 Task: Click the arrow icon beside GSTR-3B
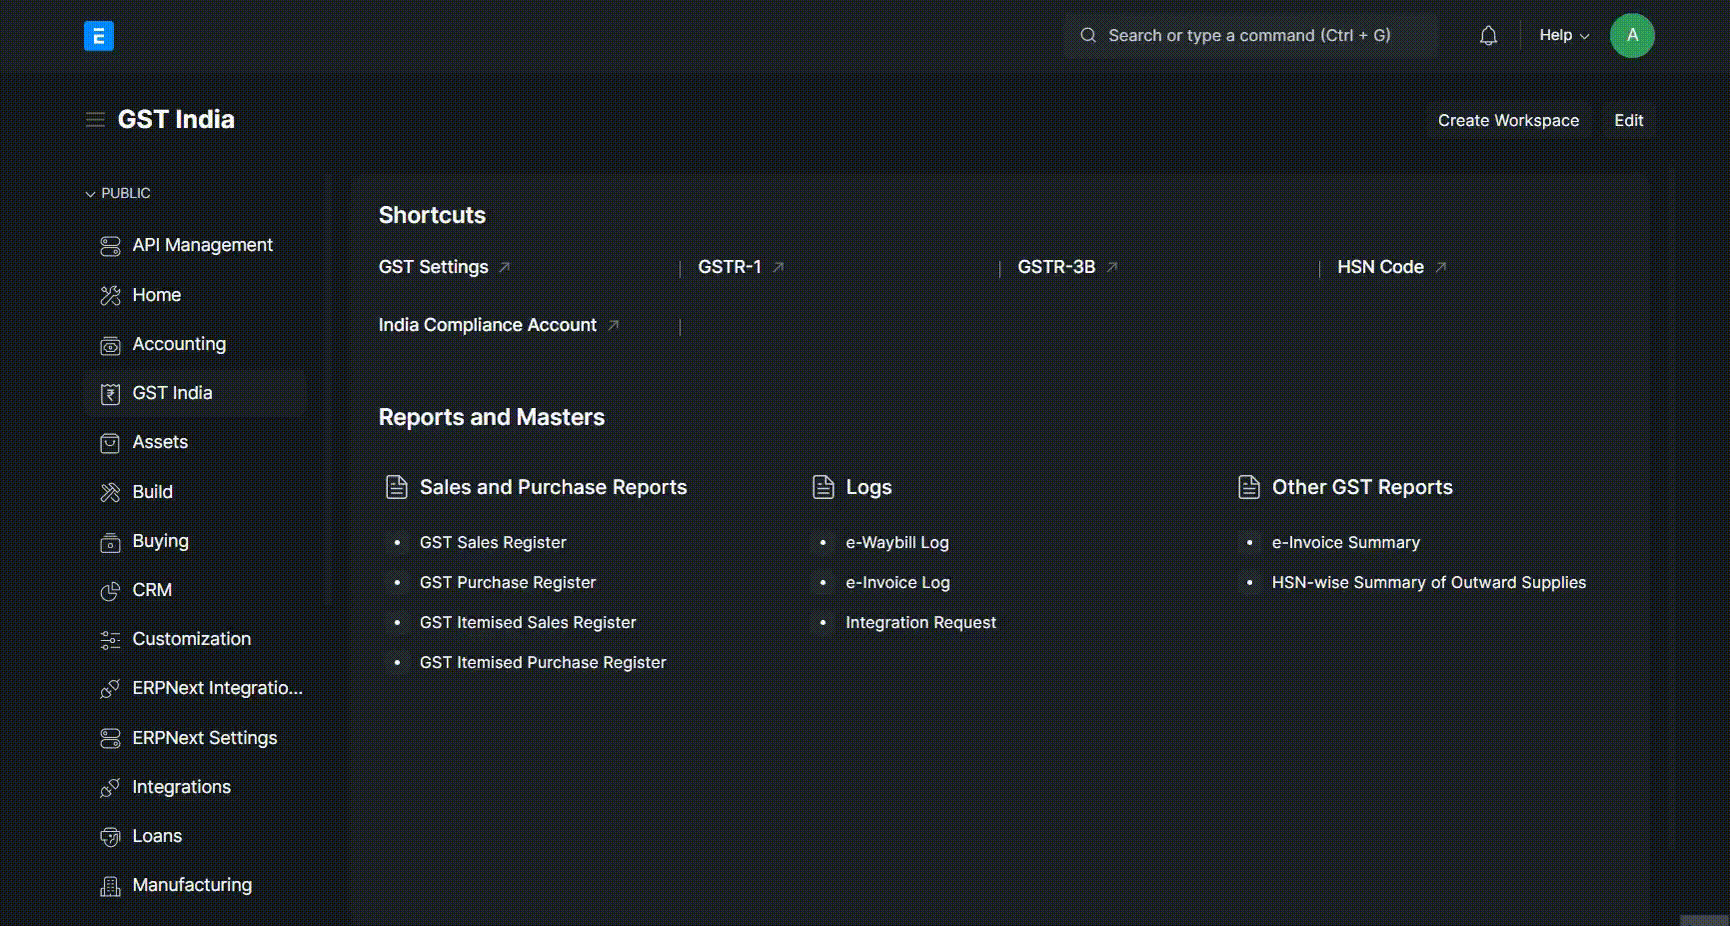pos(1112,267)
